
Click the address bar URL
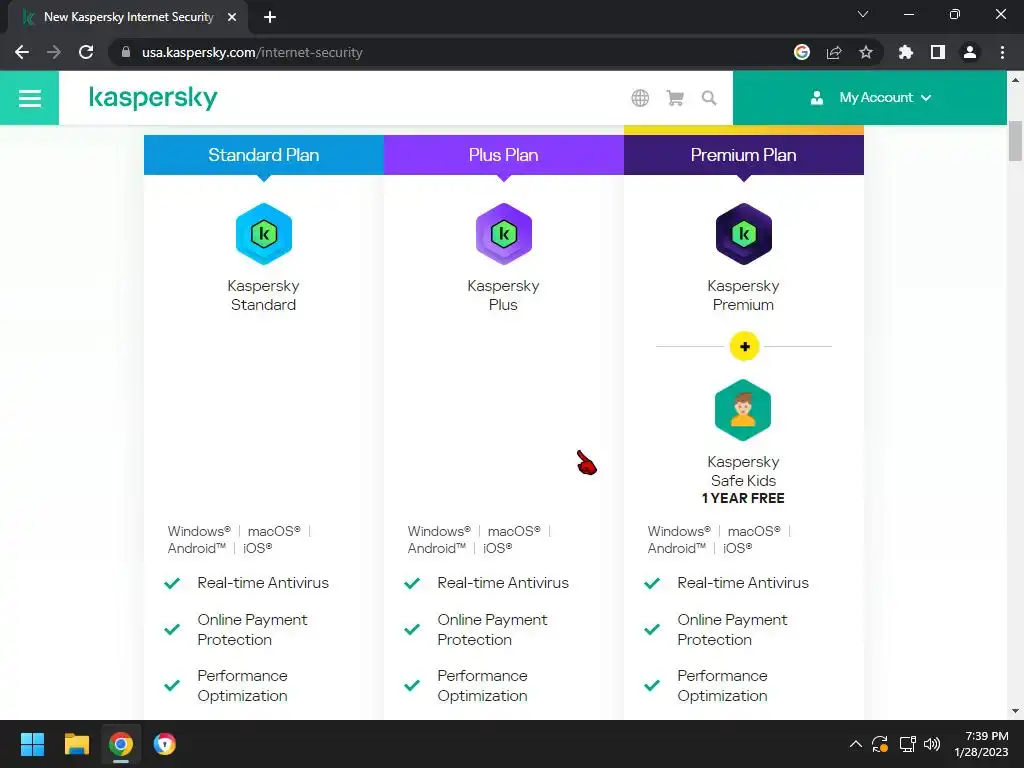tap(252, 52)
